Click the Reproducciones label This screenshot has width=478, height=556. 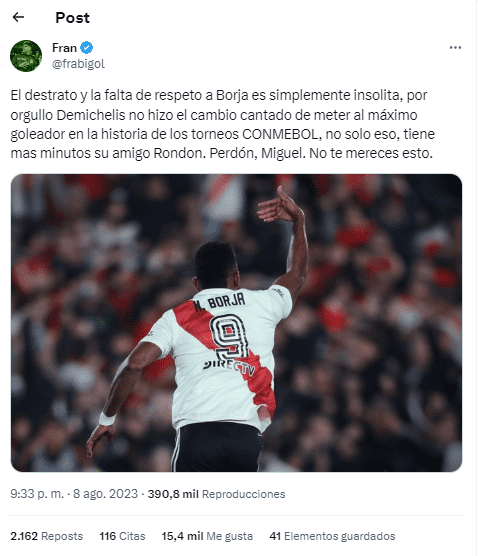244,494
